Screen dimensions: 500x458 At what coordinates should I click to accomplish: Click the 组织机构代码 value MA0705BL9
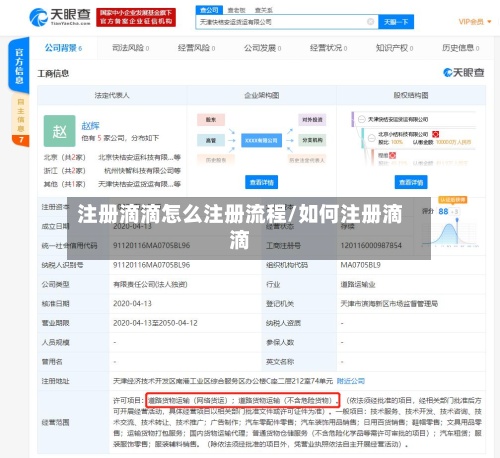tap(360, 265)
